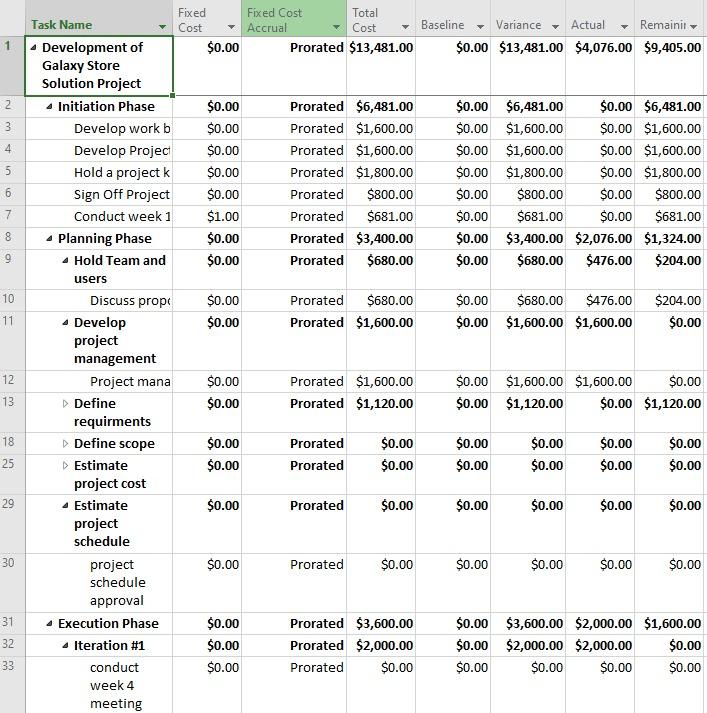The height and width of the screenshot is (713, 707).
Task: Open the Task Name column filter dropdown
Action: click(162, 27)
